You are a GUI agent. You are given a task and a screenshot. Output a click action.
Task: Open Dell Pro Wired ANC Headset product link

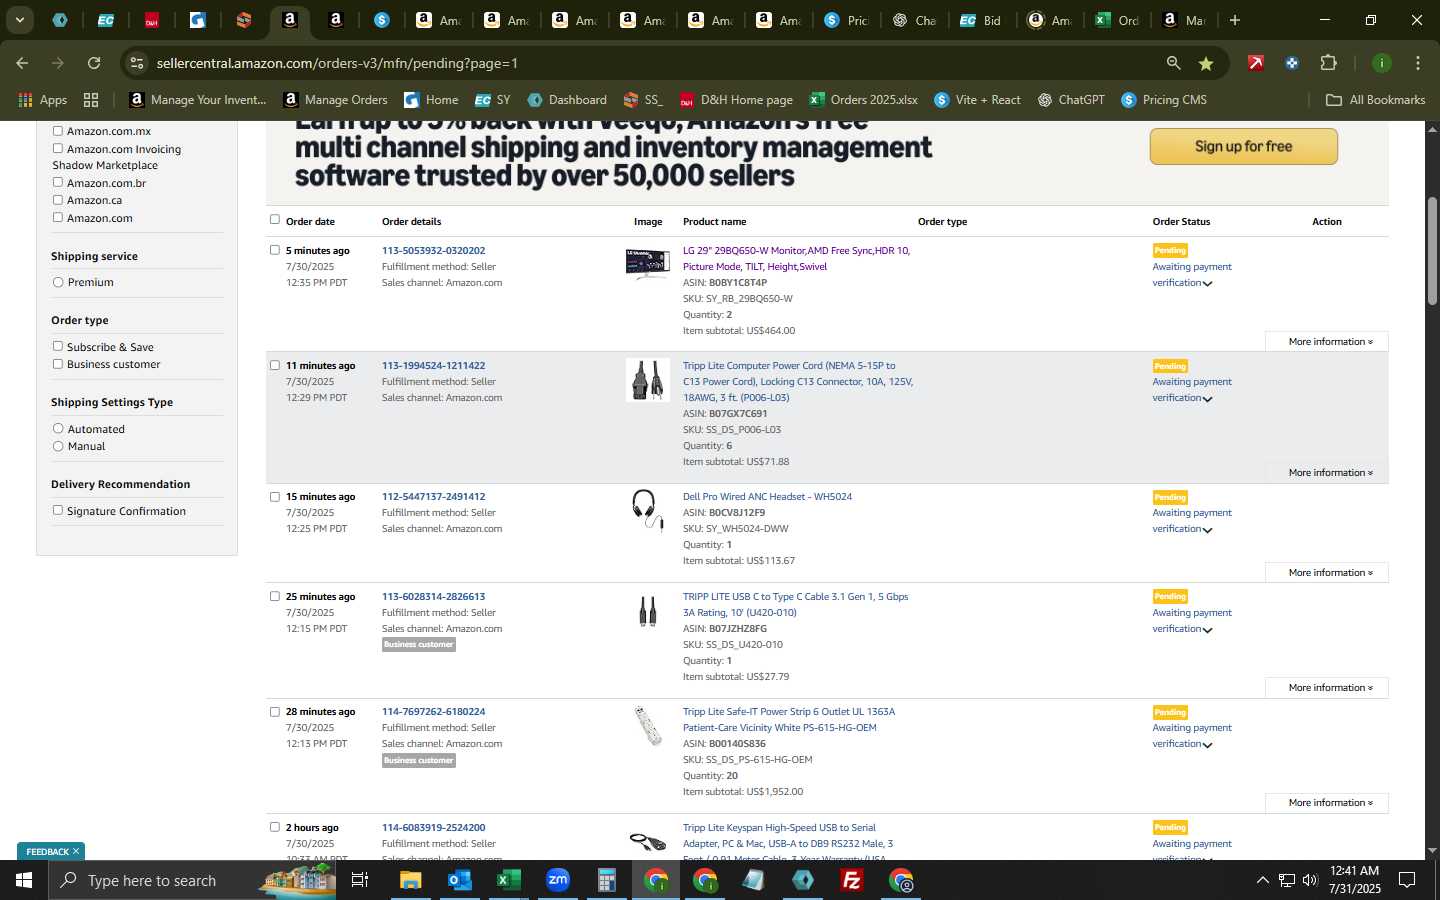pos(767,496)
